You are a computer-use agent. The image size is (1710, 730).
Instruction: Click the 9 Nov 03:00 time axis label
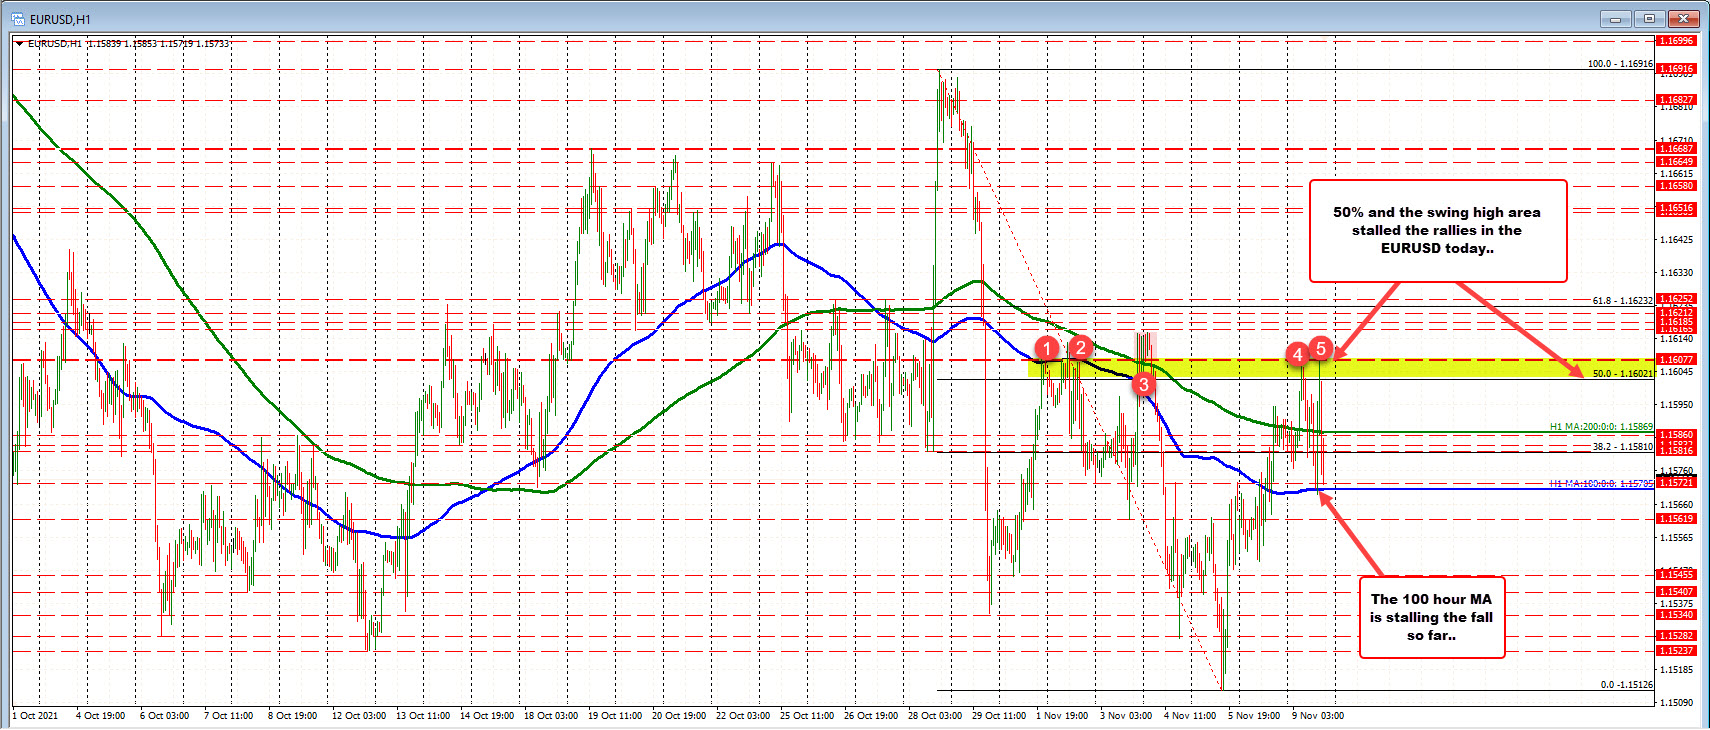coord(1317,716)
